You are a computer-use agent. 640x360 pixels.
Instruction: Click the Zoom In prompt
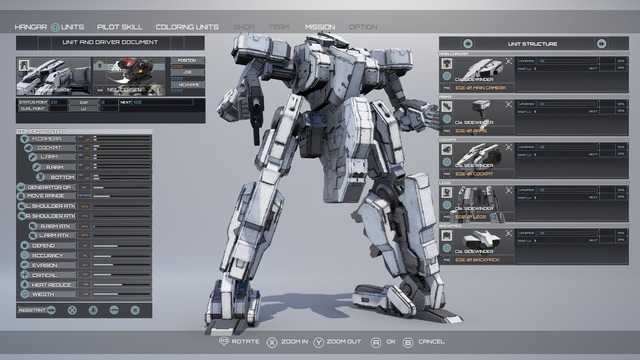point(287,342)
